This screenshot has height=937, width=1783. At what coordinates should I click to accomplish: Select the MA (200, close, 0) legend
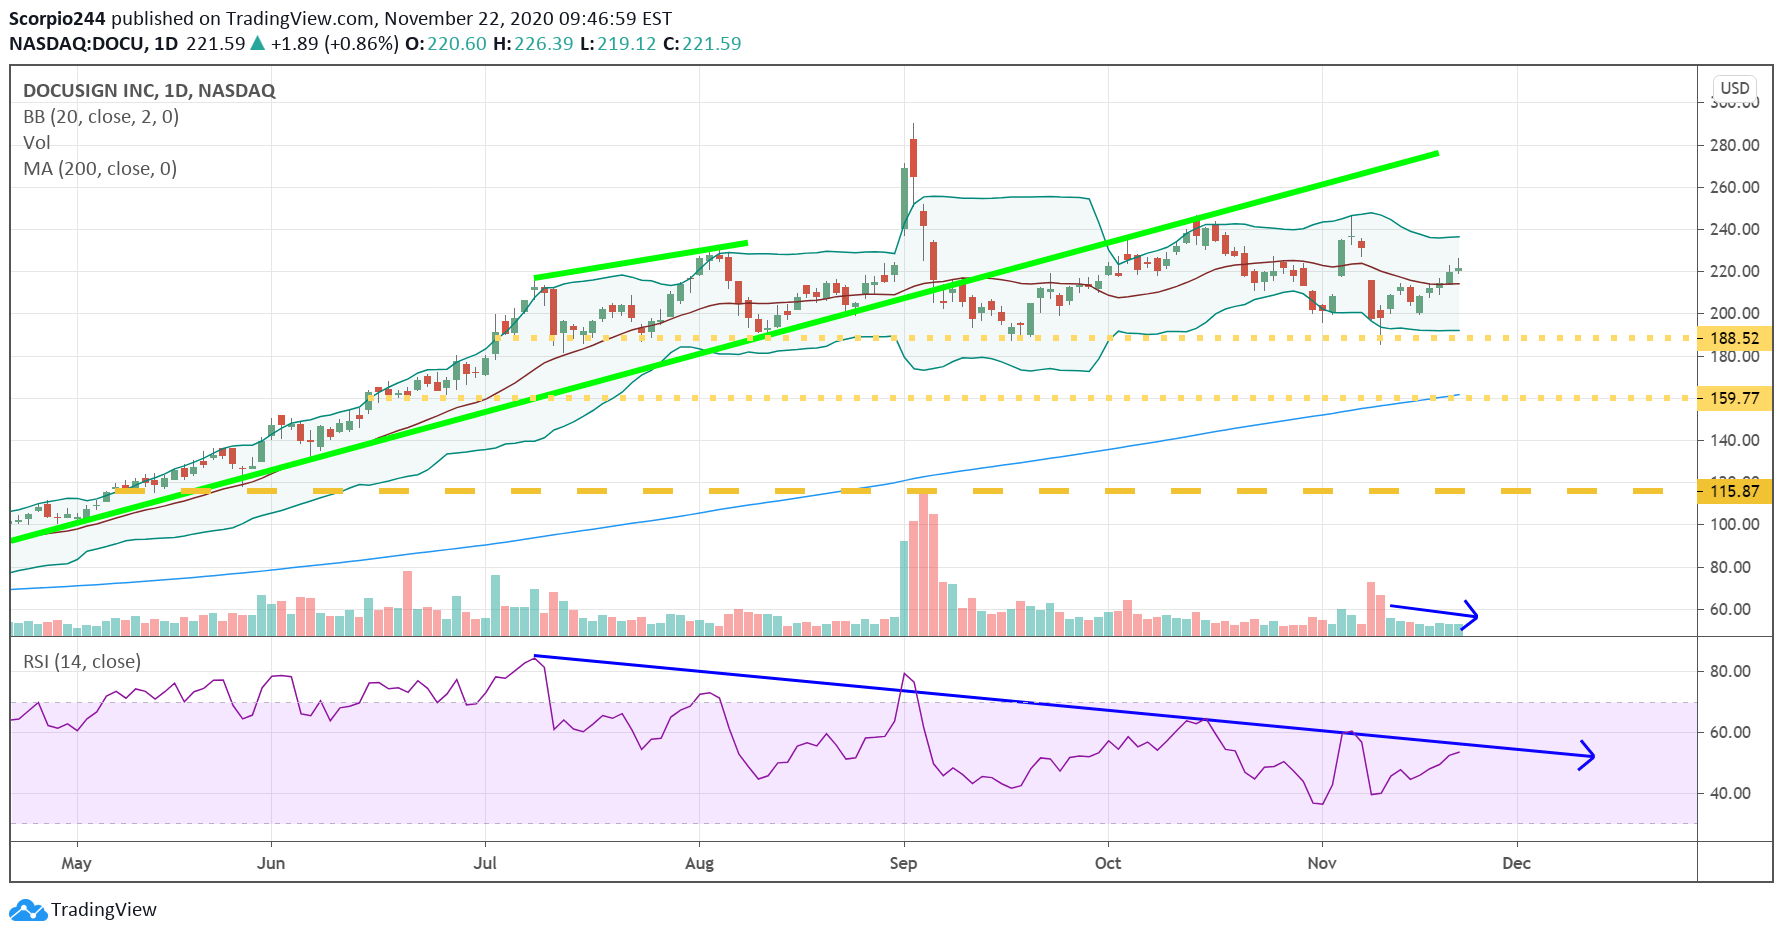point(100,168)
